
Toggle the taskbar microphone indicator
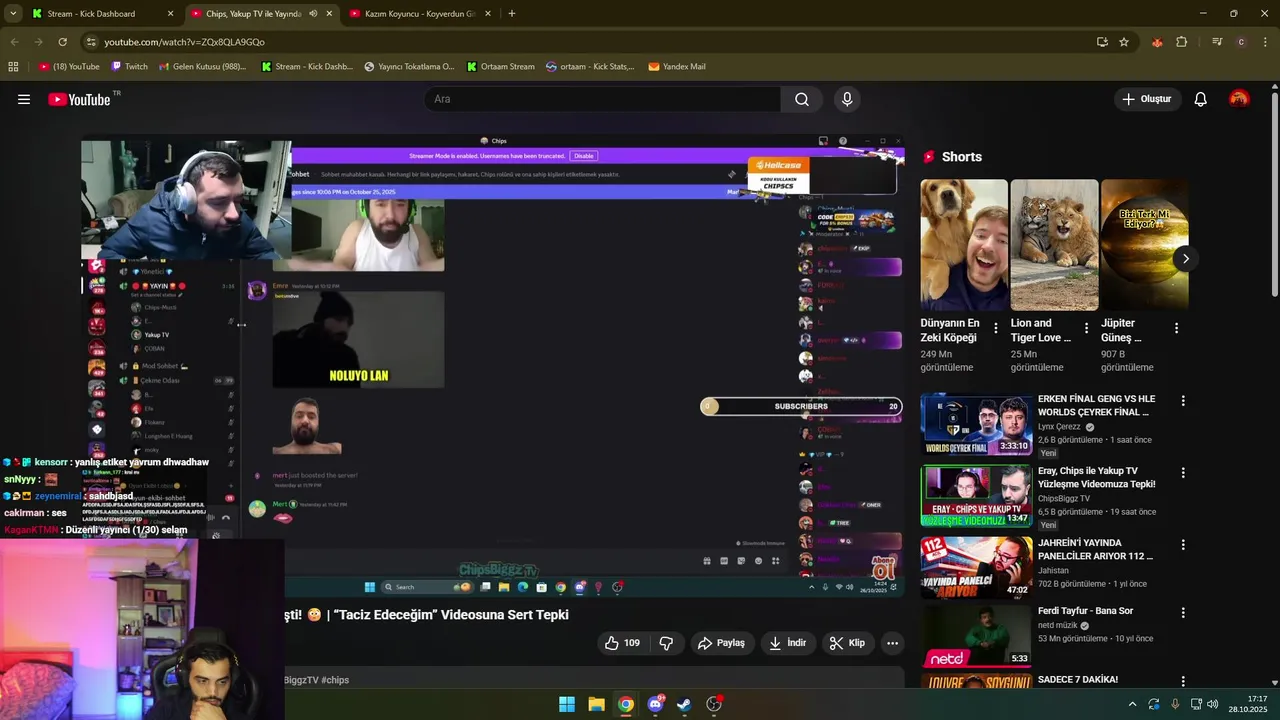click(1175, 704)
